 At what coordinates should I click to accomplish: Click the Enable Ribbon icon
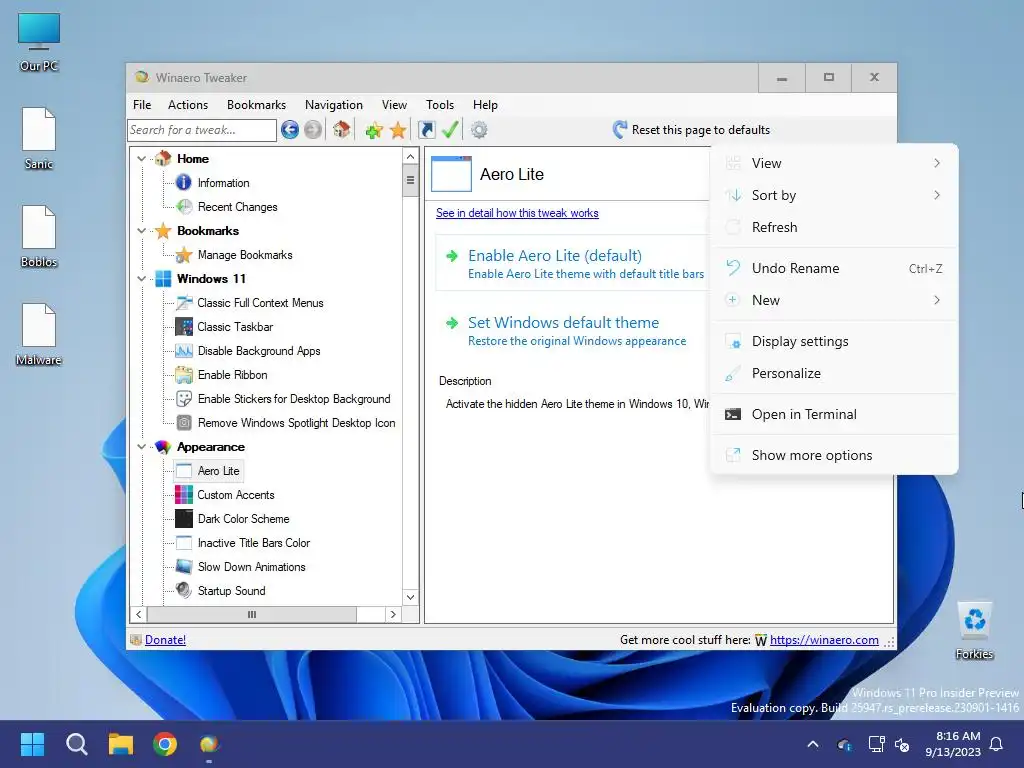click(x=184, y=375)
